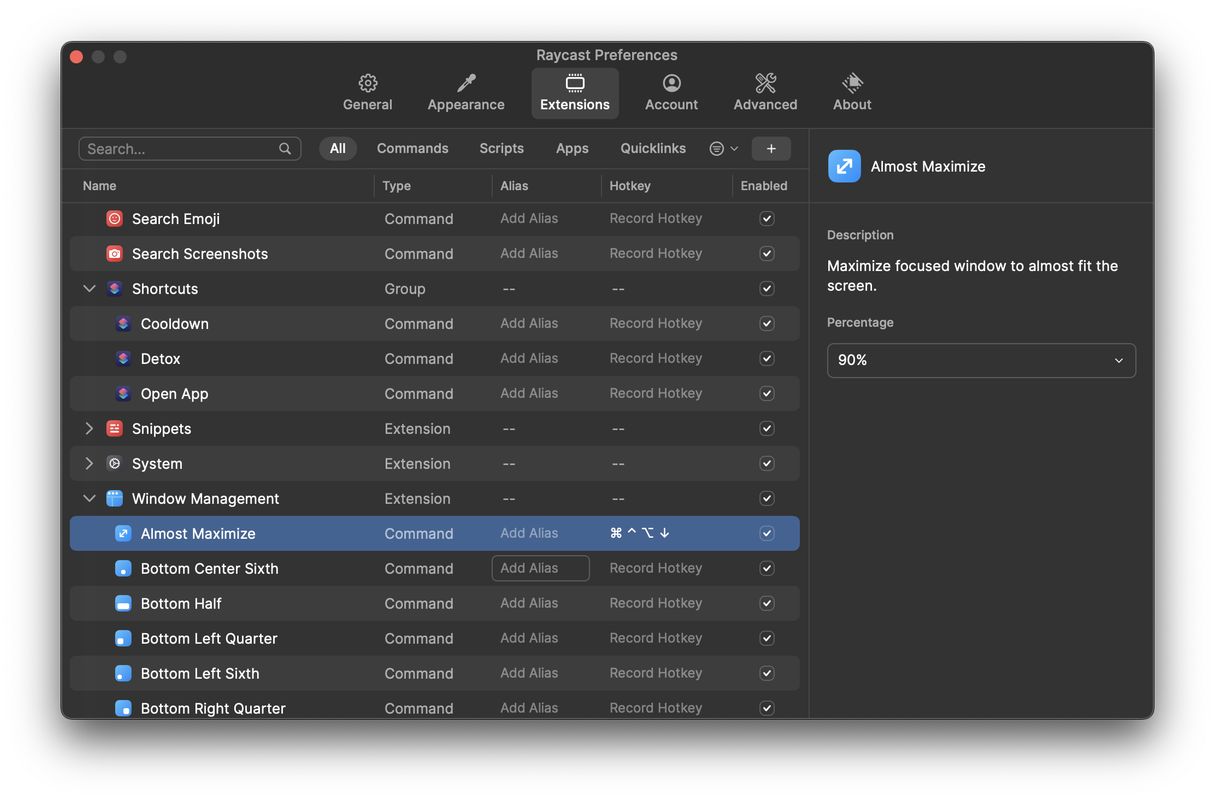Toggle Window Management enabled checkbox
This screenshot has width=1215, height=800.
pos(767,498)
